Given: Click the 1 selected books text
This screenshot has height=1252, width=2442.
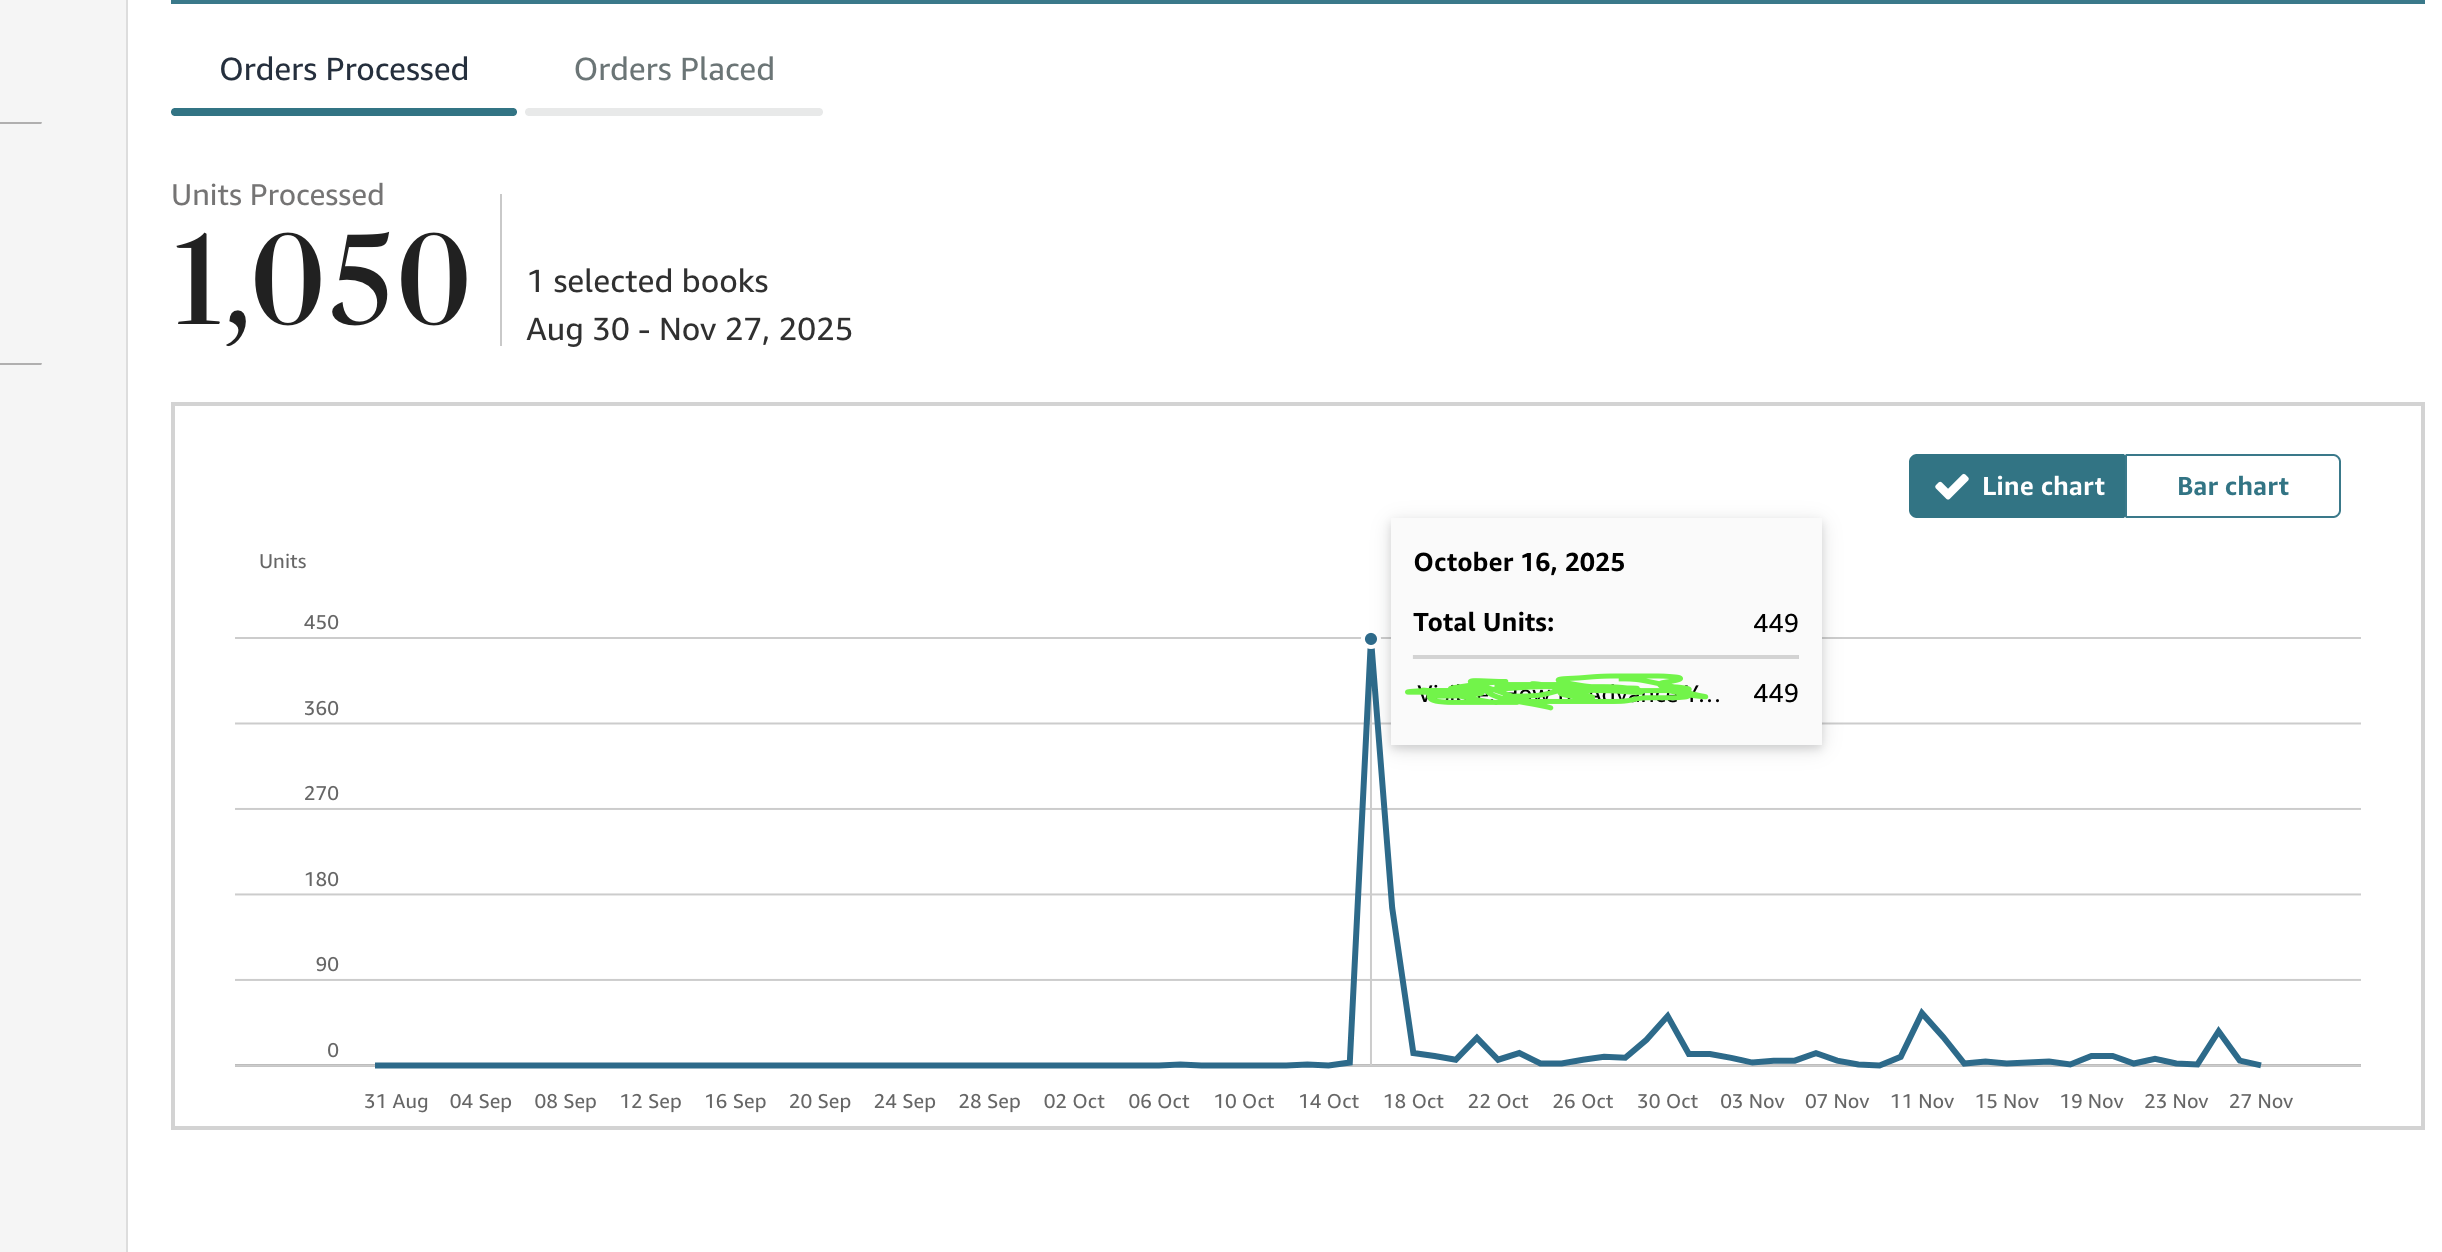Looking at the screenshot, I should click(x=647, y=281).
